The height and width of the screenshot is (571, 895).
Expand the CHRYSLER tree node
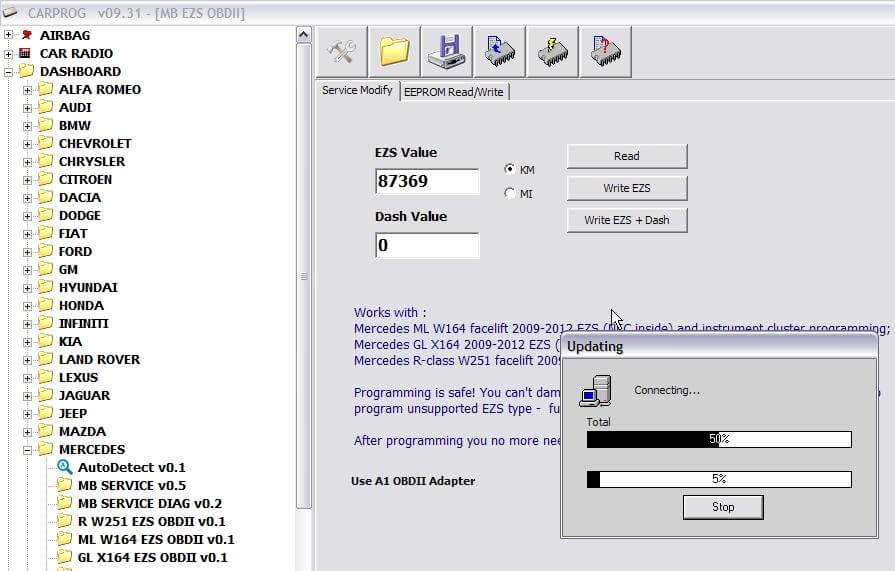[x=27, y=162]
